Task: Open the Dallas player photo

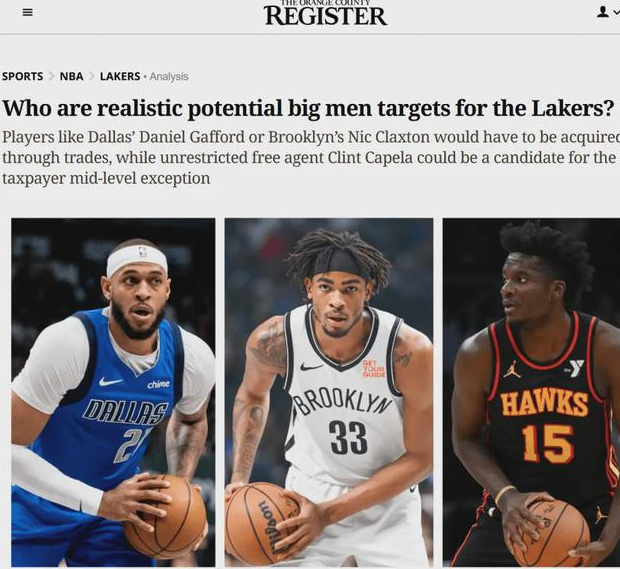Action: click(113, 392)
